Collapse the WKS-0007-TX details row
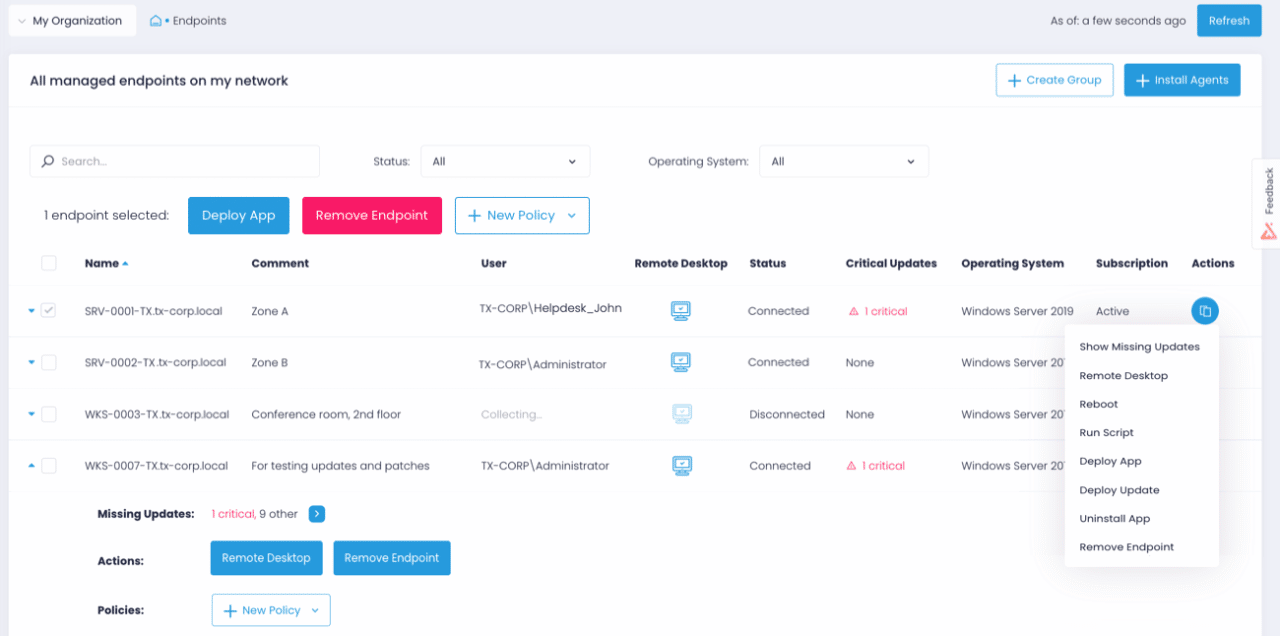This screenshot has width=1280, height=636. coord(30,465)
